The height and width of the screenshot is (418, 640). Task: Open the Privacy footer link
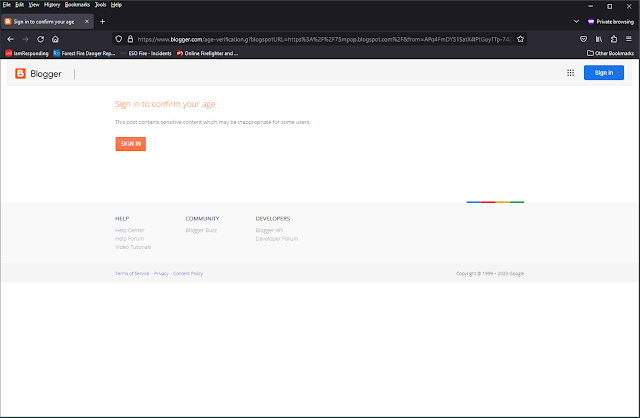tap(161, 273)
